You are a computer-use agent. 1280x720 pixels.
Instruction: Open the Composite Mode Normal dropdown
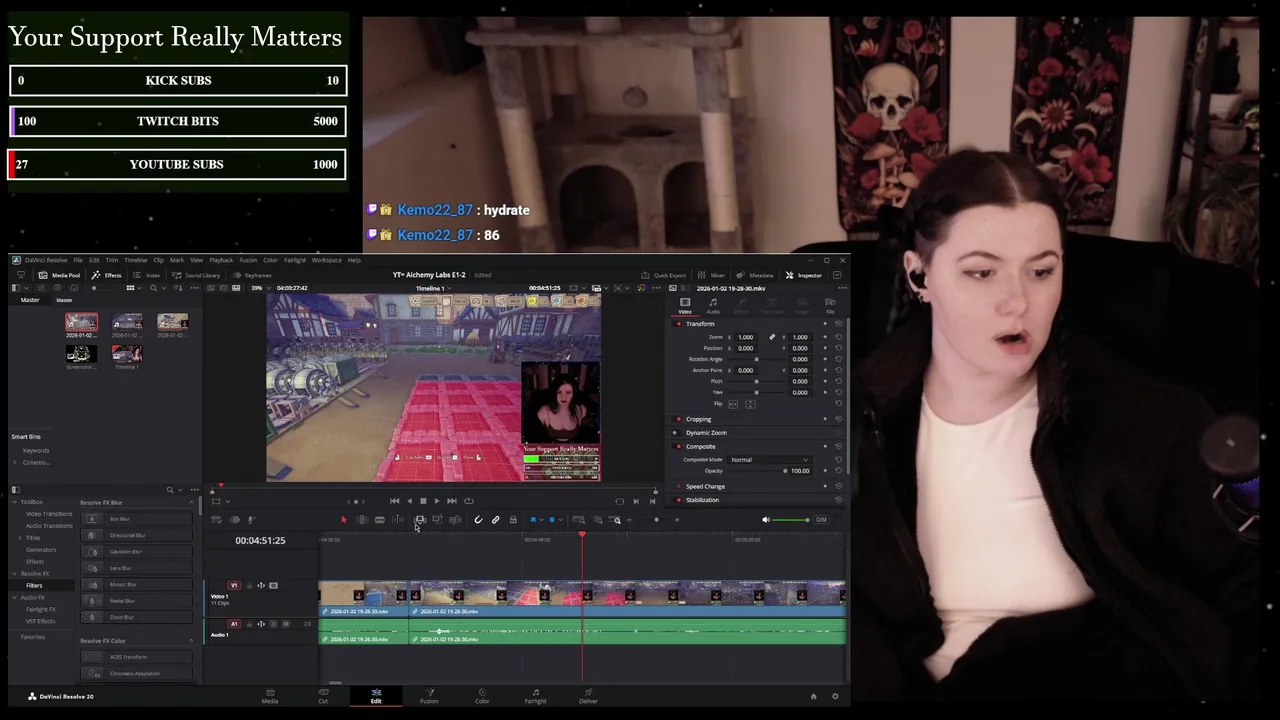point(769,460)
